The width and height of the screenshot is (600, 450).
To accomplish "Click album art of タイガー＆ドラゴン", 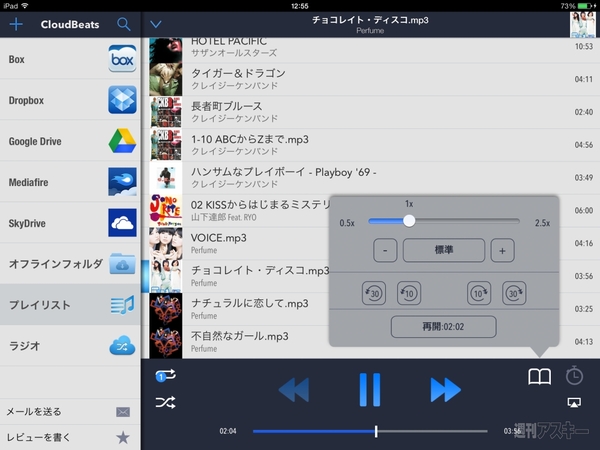I will 166,79.
